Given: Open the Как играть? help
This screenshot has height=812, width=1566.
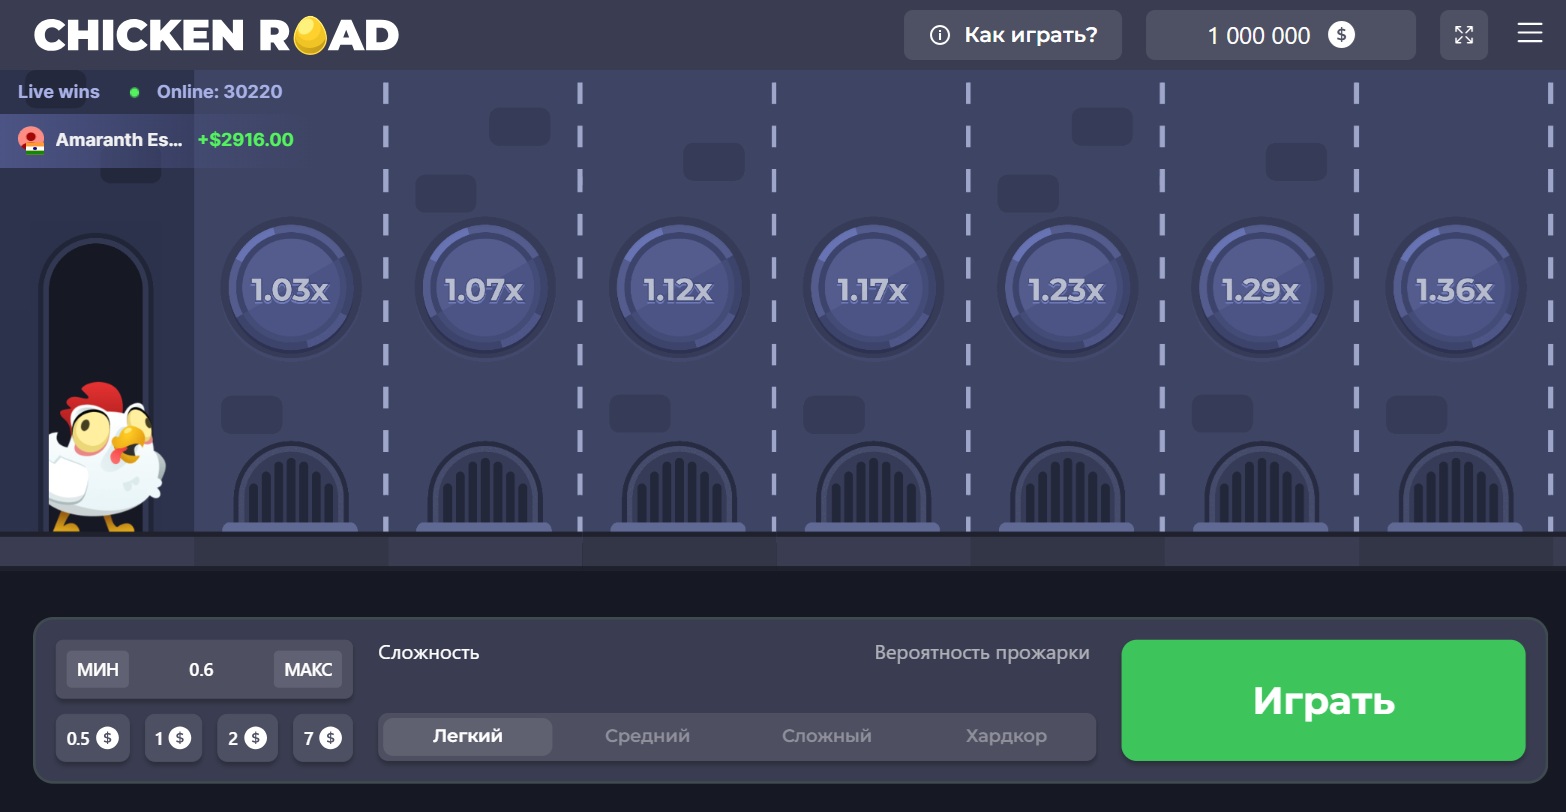Looking at the screenshot, I should (1013, 35).
